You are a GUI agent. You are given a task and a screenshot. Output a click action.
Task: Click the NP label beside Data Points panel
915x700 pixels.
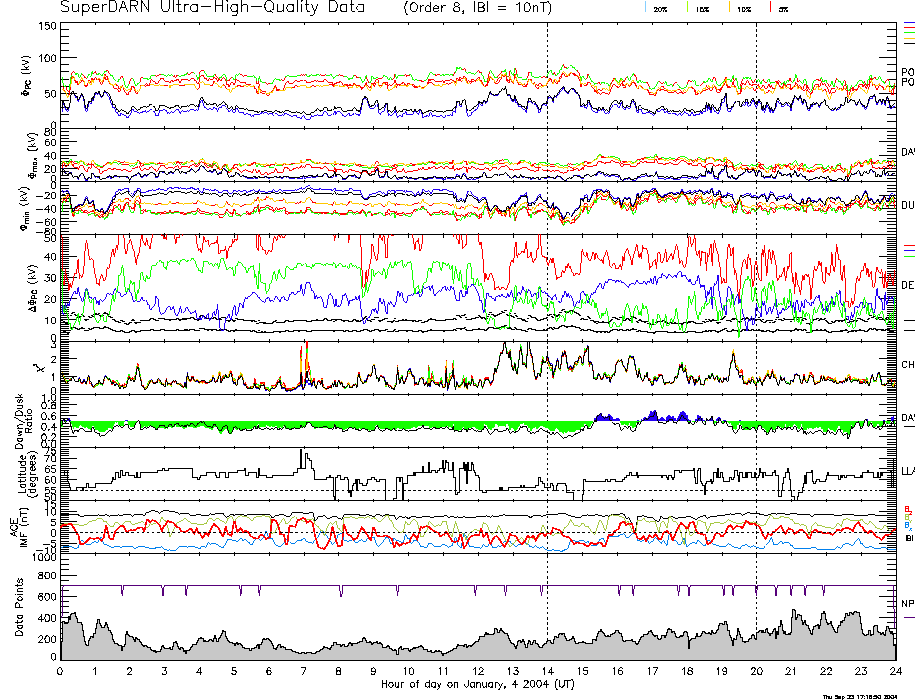point(907,603)
